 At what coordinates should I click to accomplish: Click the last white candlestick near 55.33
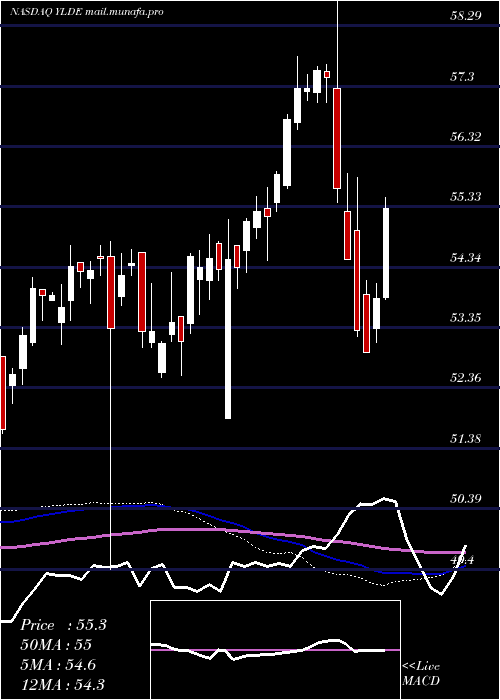(x=386, y=253)
